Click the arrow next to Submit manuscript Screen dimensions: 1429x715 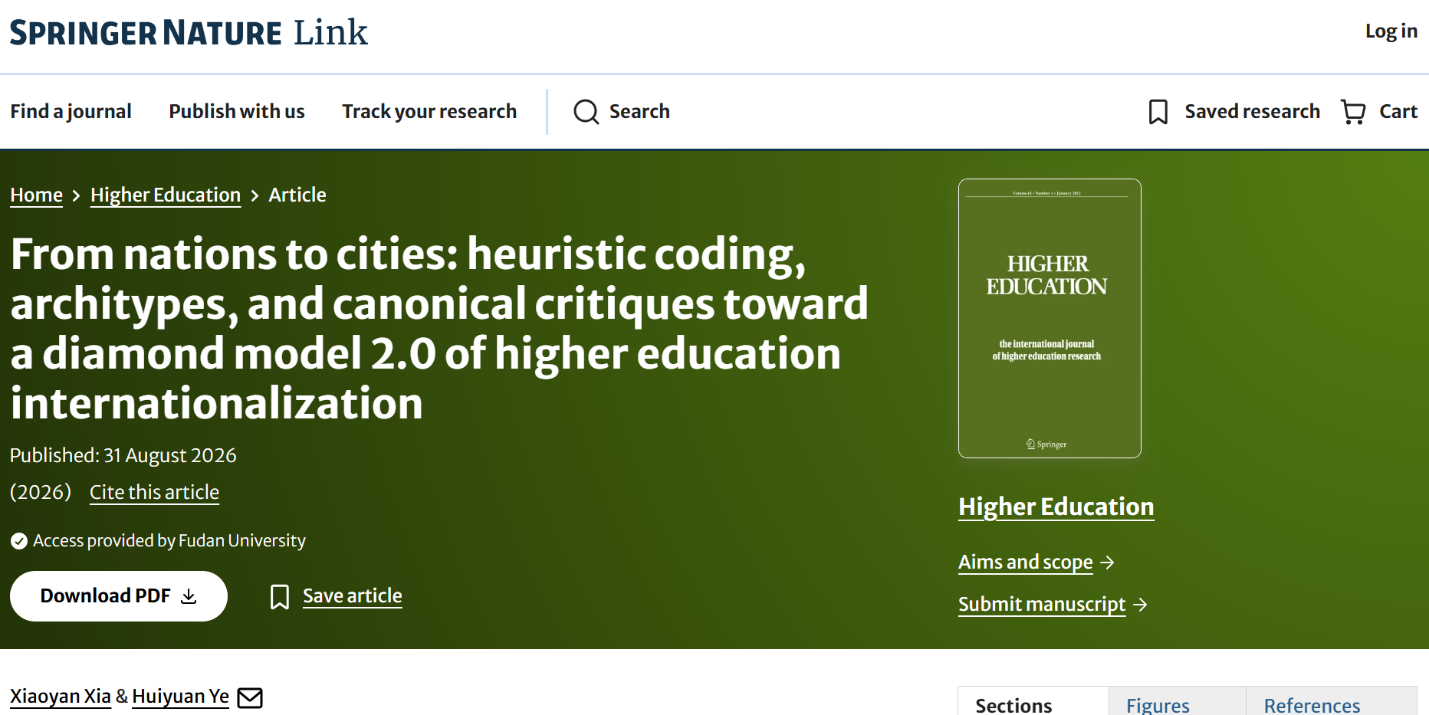coord(1140,605)
